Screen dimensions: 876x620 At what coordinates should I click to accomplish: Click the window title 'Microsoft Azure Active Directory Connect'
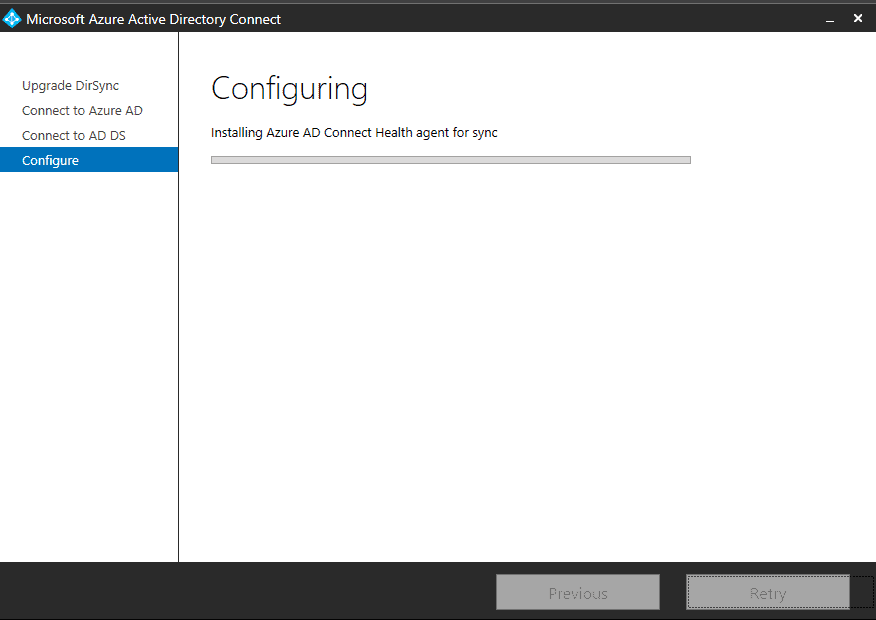click(154, 20)
